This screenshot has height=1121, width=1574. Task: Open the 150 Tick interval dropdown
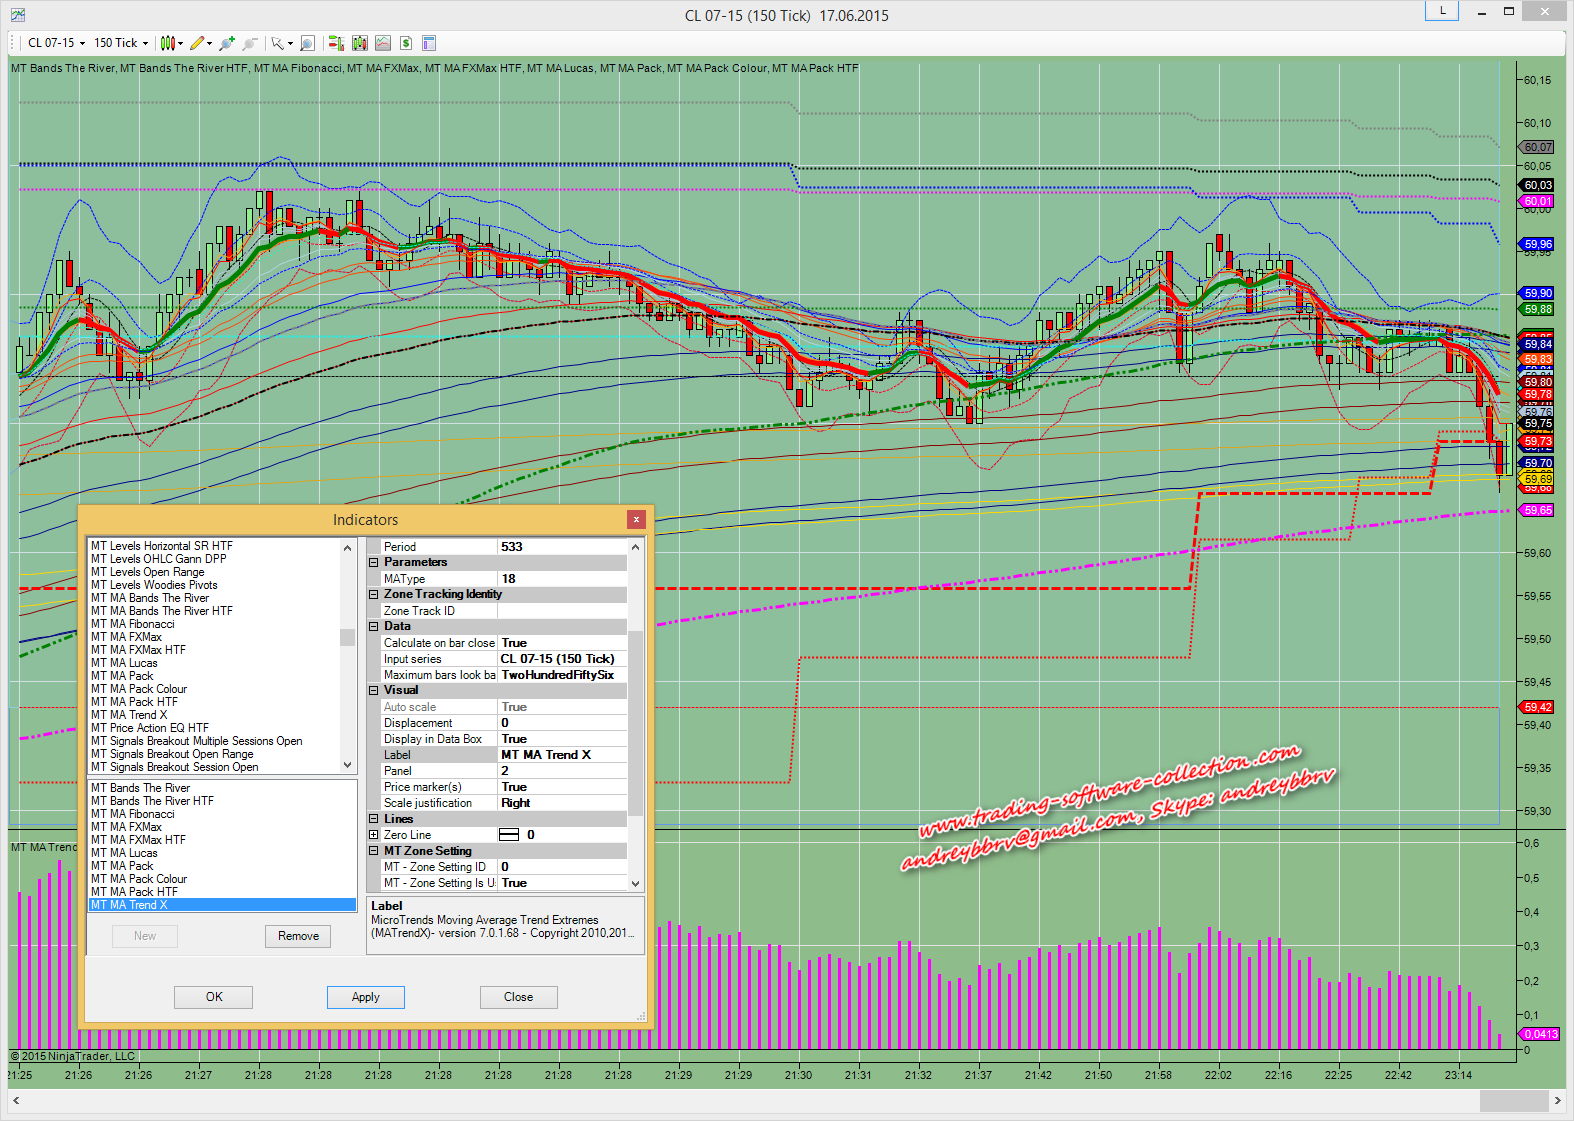pos(120,43)
